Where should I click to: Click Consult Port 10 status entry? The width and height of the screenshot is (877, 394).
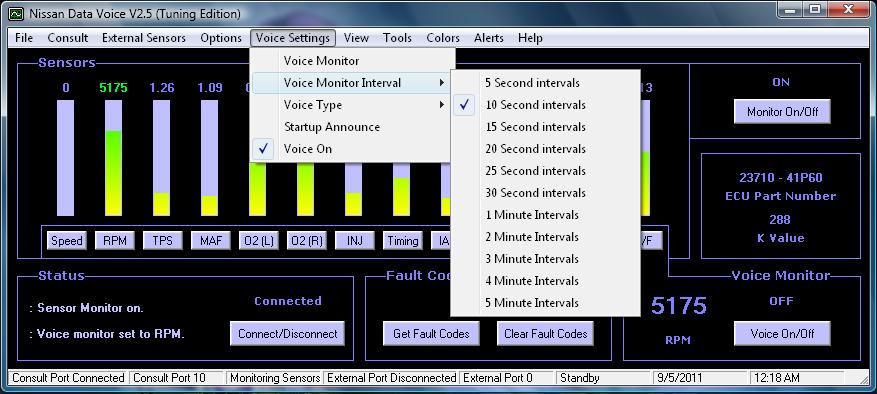point(176,378)
